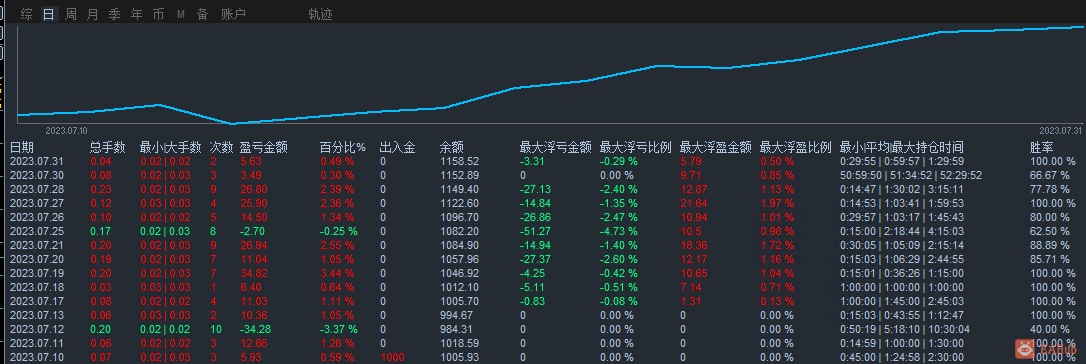1086x364 pixels.
Task: Sort by the 日期 column header
Action: pos(21,147)
